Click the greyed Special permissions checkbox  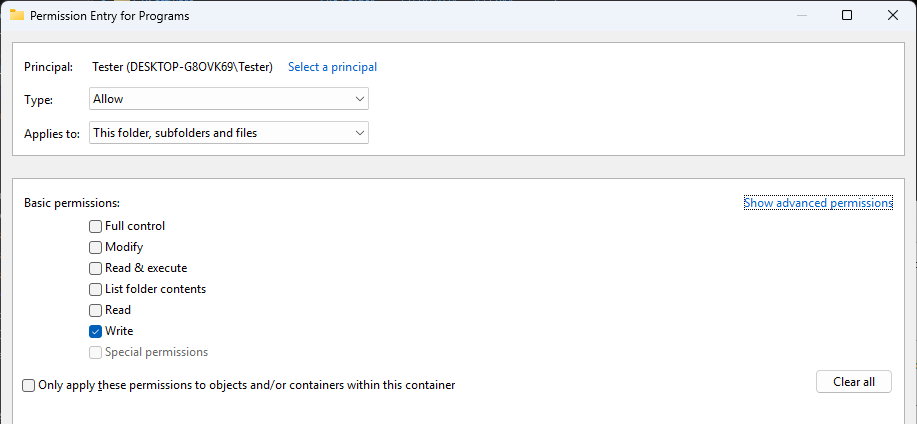pyautogui.click(x=95, y=353)
